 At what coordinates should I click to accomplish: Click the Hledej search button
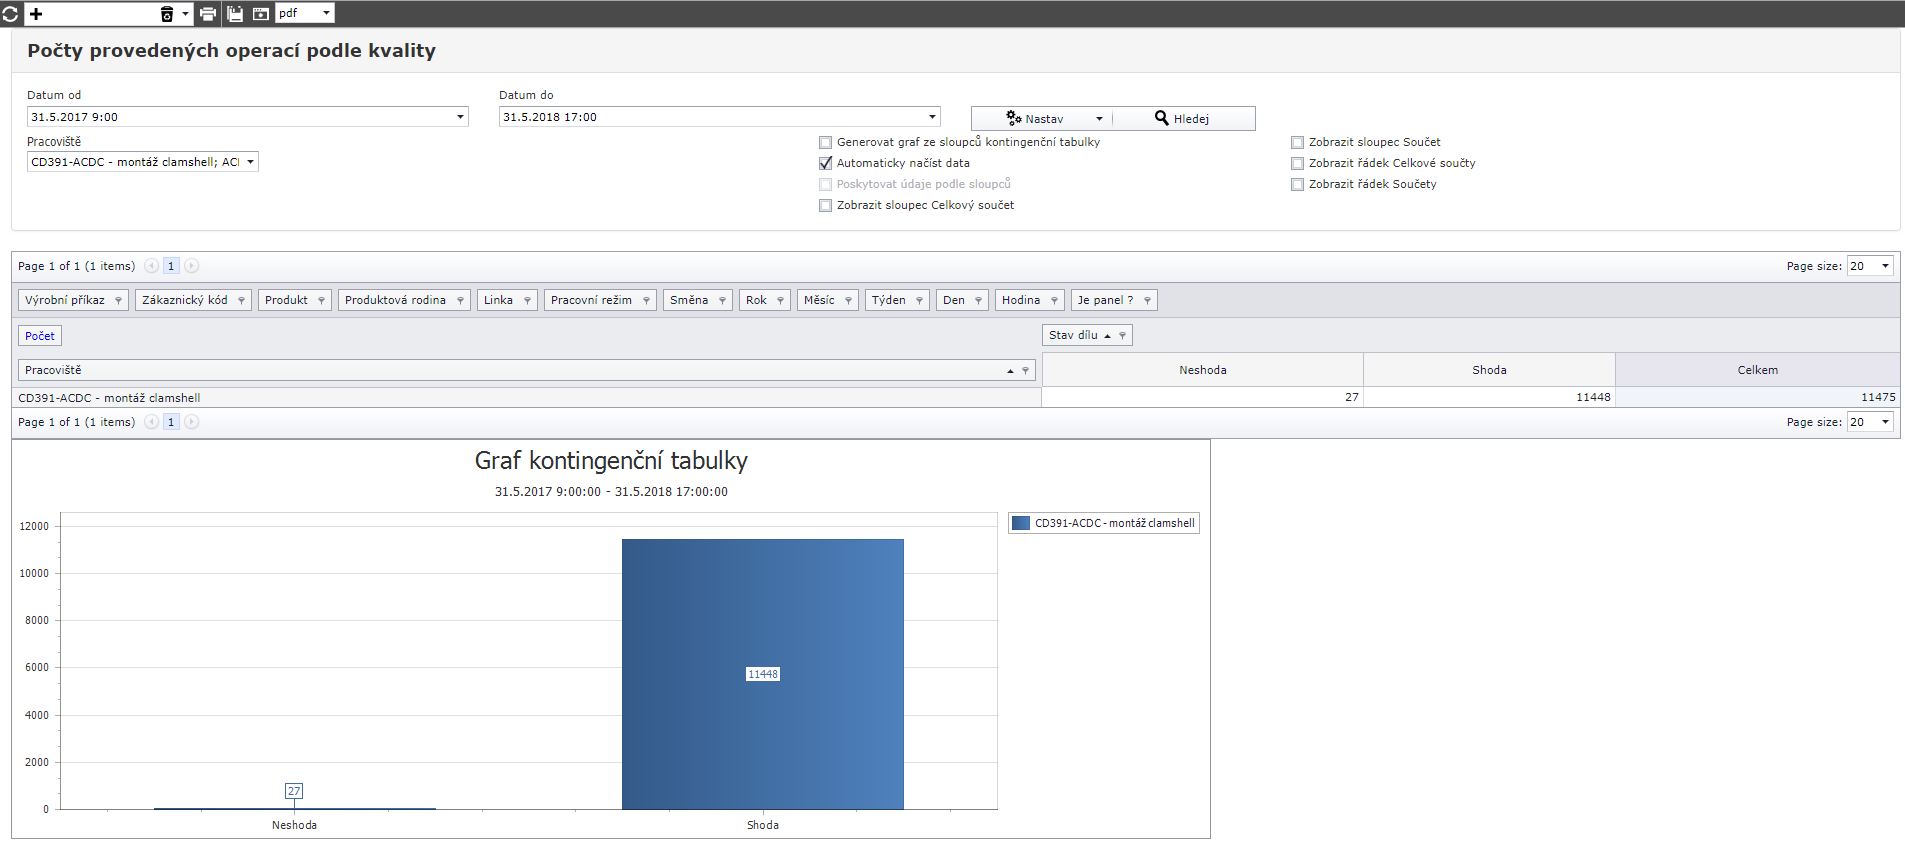(1184, 119)
